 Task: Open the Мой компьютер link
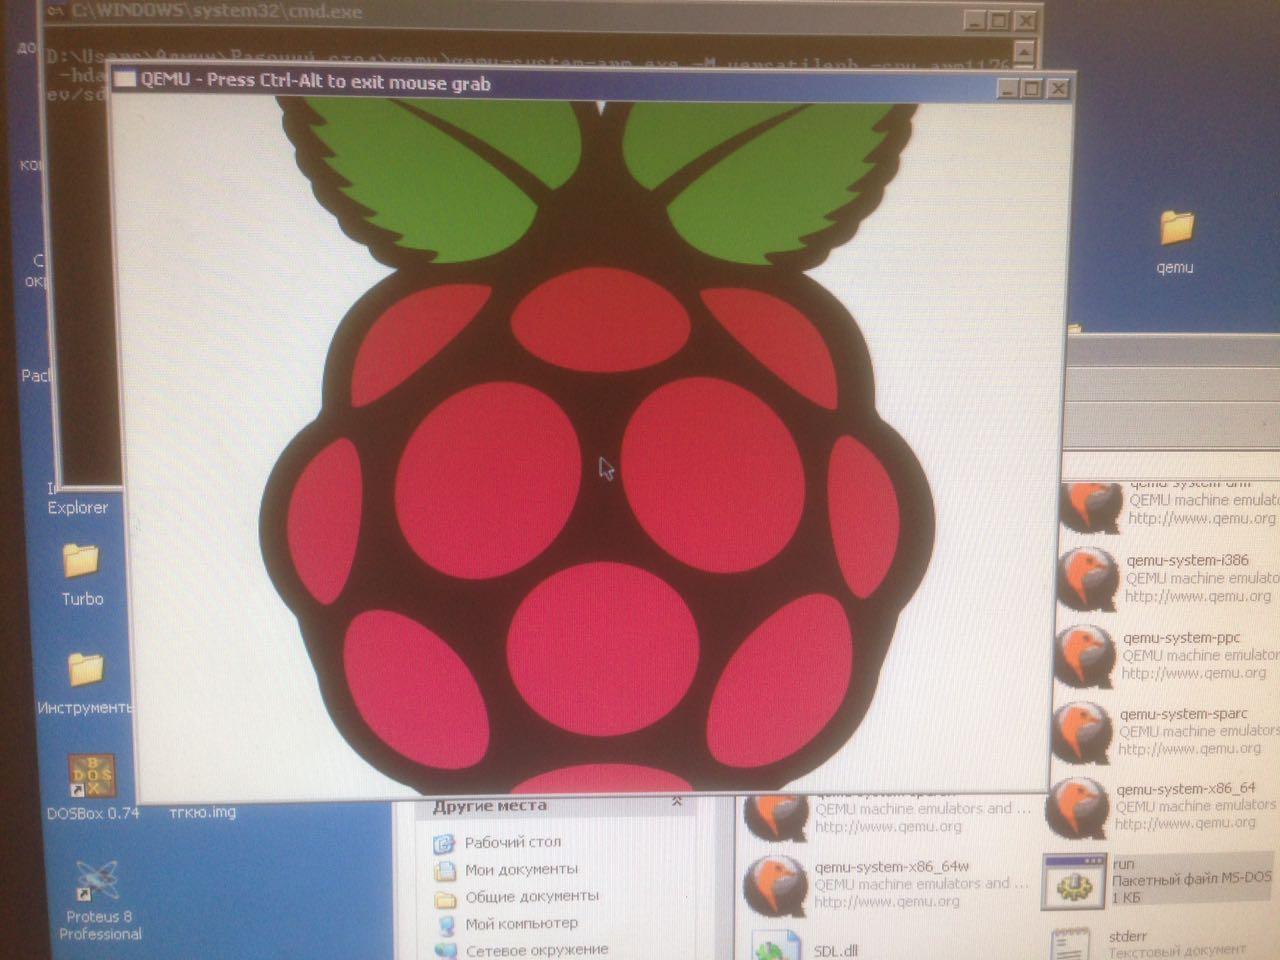tap(522, 924)
